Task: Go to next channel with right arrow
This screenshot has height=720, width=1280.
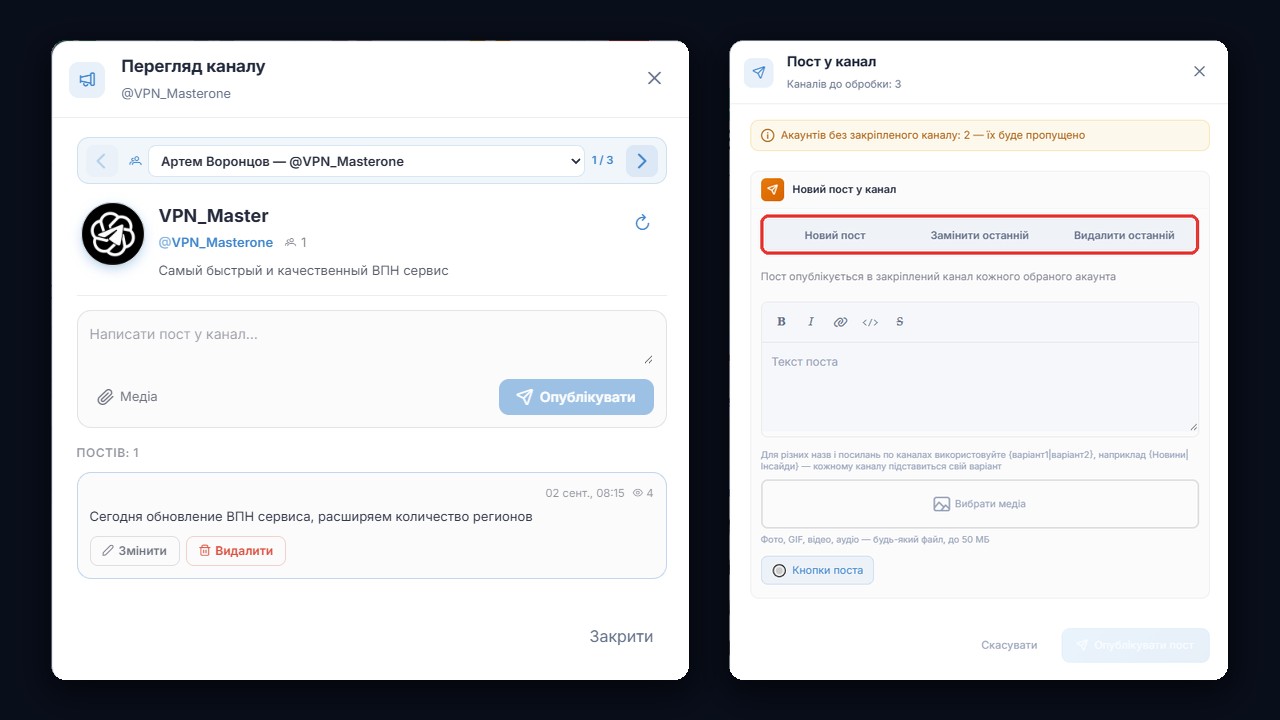Action: [x=642, y=161]
